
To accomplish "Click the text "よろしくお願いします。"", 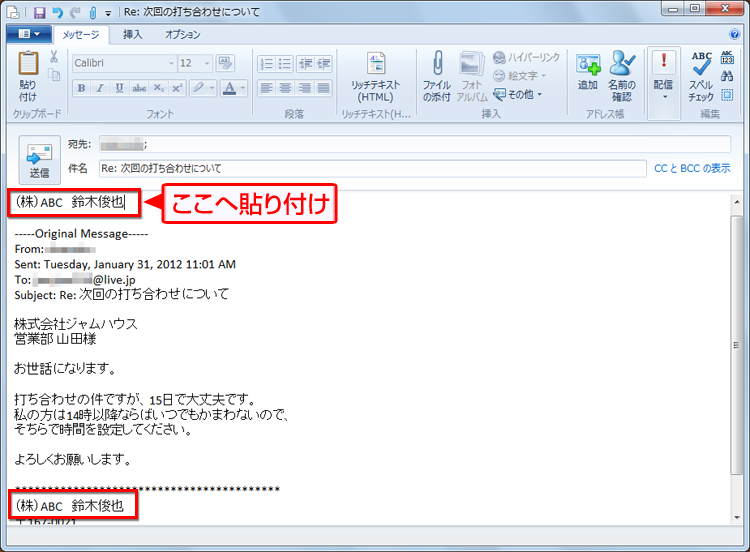I will pyautogui.click(x=73, y=459).
